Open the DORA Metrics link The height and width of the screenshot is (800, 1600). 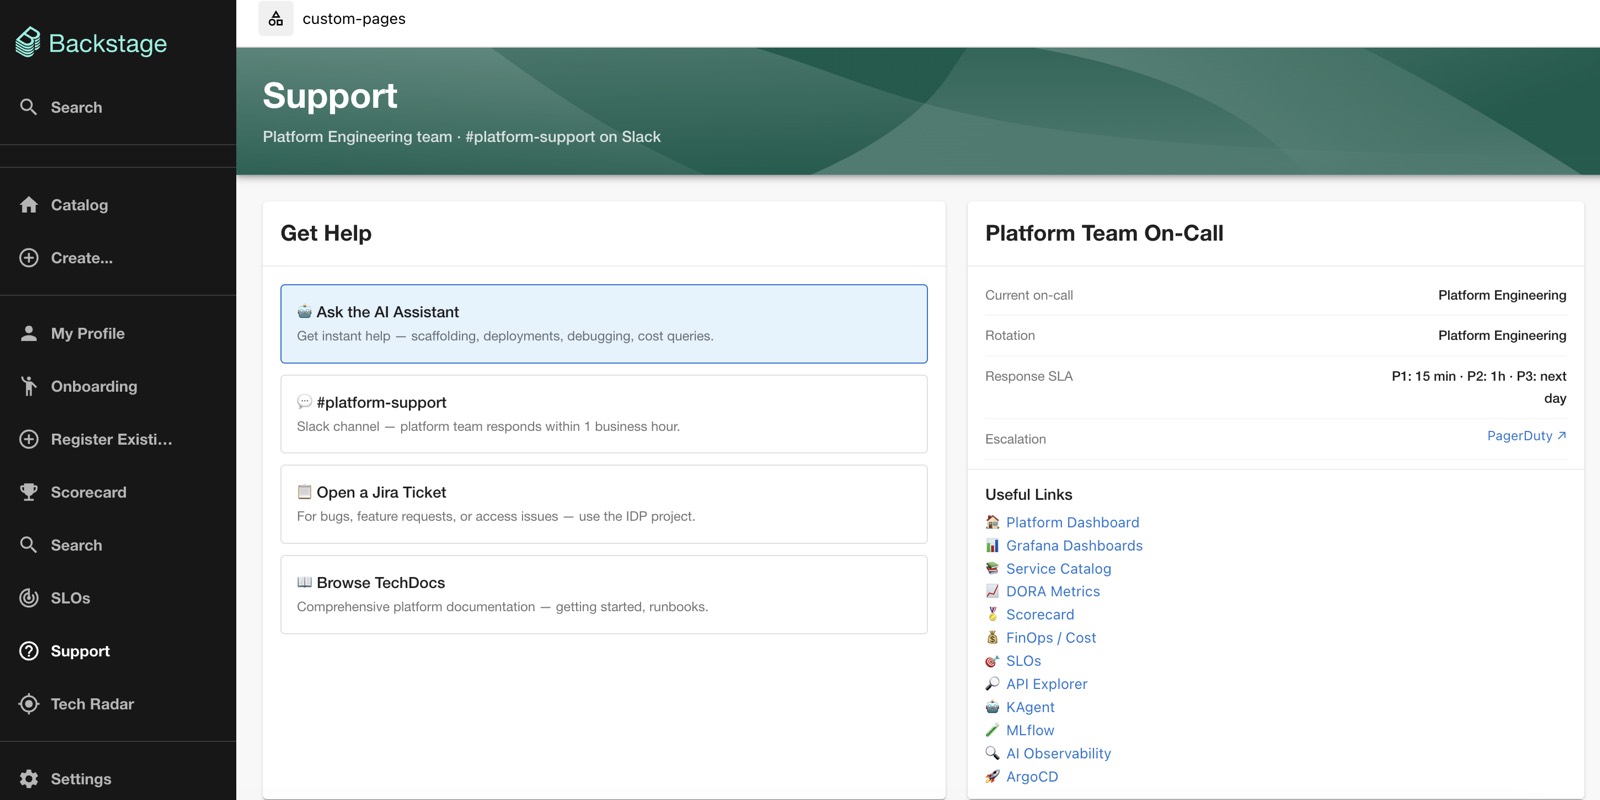[1053, 591]
